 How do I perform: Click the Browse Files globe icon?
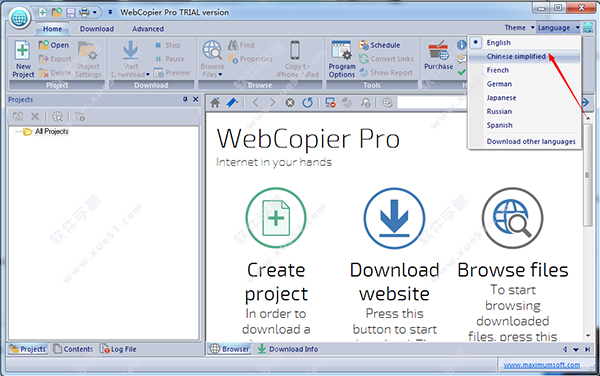[x=212, y=50]
